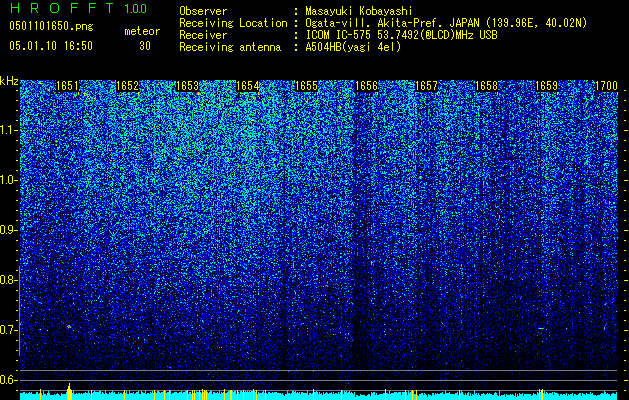Image resolution: width=629 pixels, height=400 pixels.
Task: Click the kHz axis unit label
Action: click(x=9, y=81)
